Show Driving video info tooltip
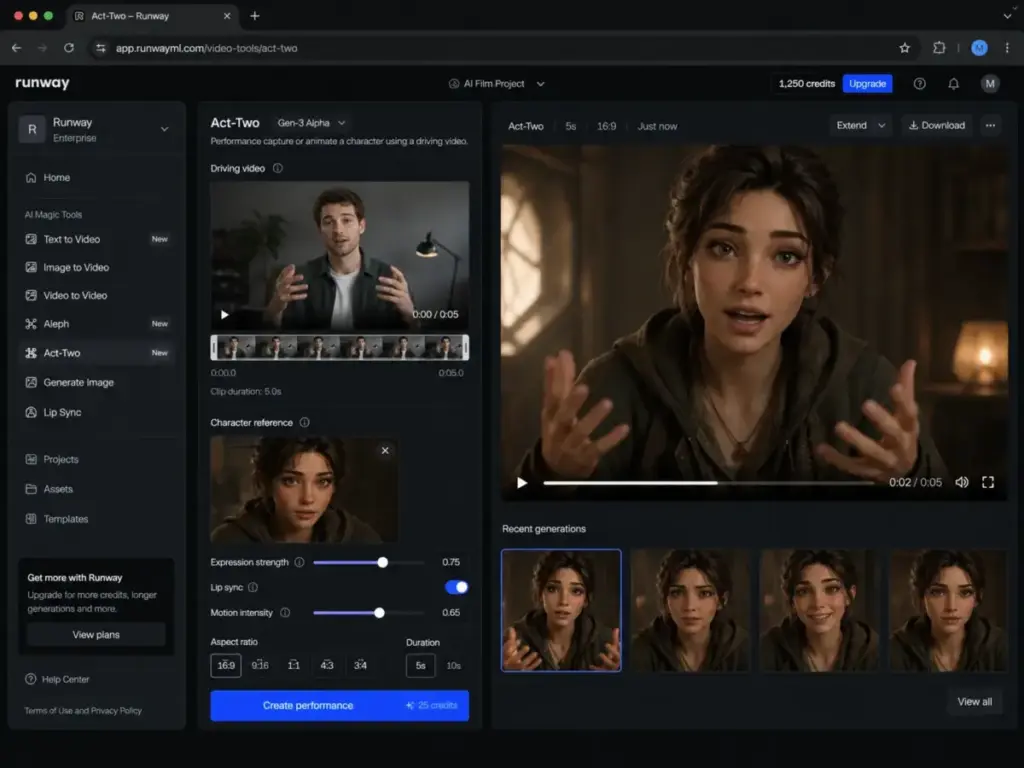The image size is (1024, 768). coord(278,168)
